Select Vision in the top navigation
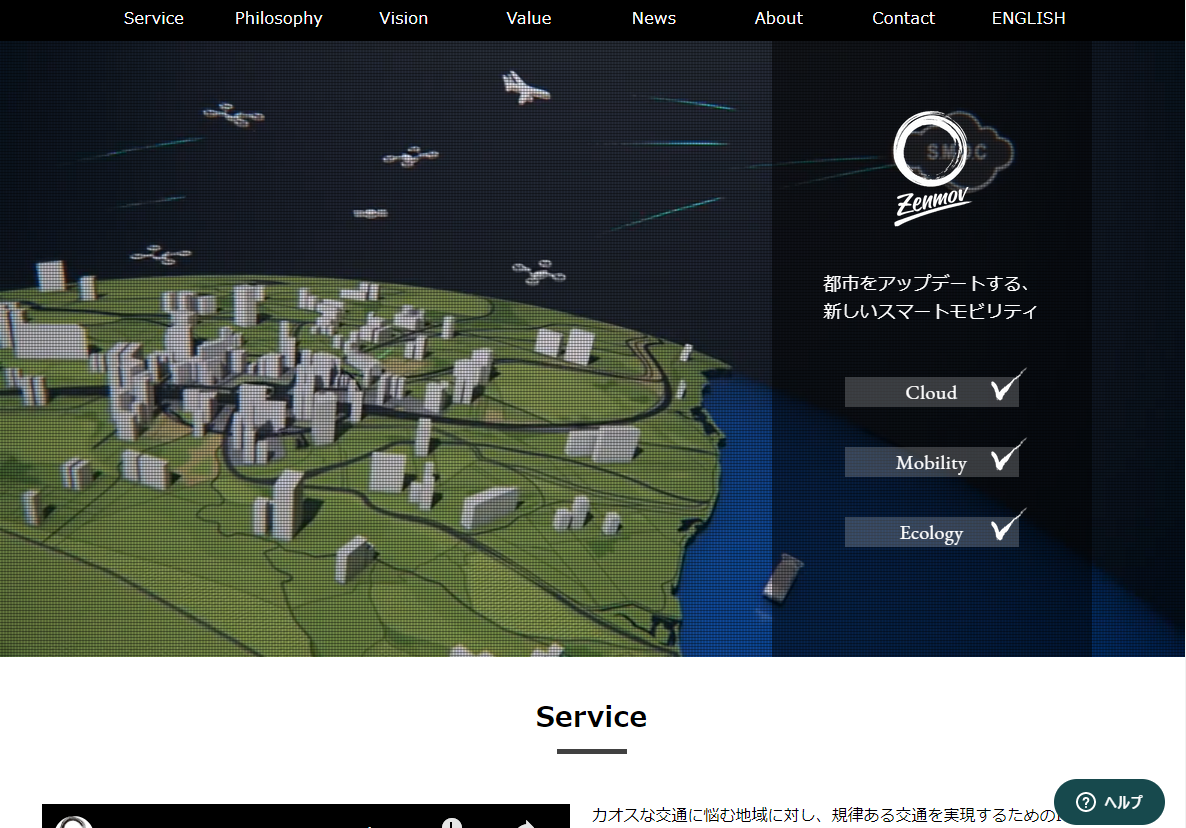The width and height of the screenshot is (1186, 828). 404,18
